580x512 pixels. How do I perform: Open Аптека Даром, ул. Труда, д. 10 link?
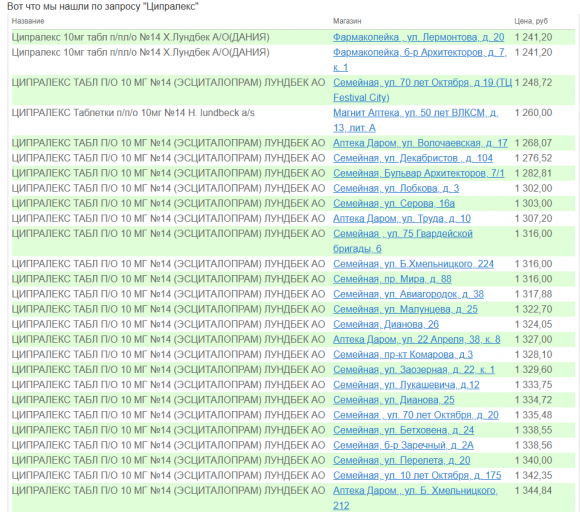[x=402, y=219]
